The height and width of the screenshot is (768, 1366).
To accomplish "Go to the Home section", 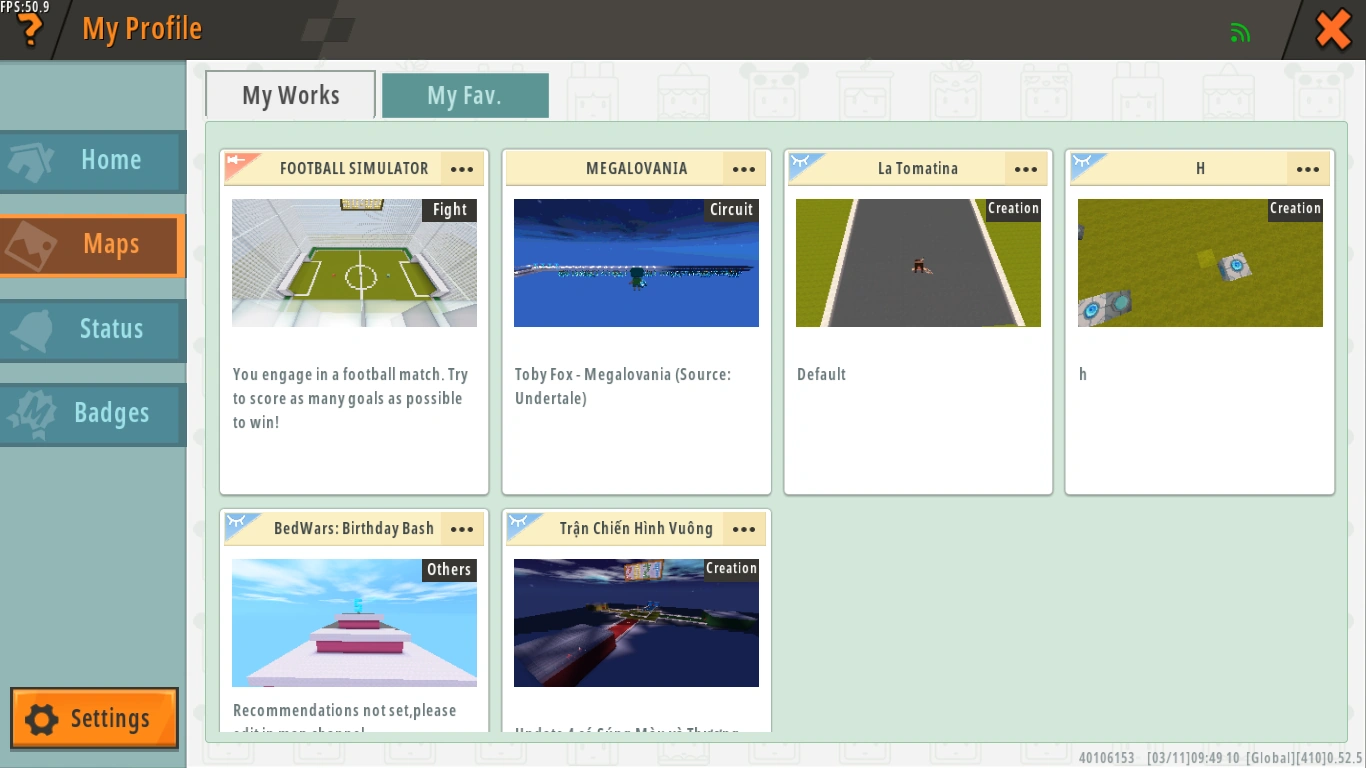I will click(x=93, y=161).
